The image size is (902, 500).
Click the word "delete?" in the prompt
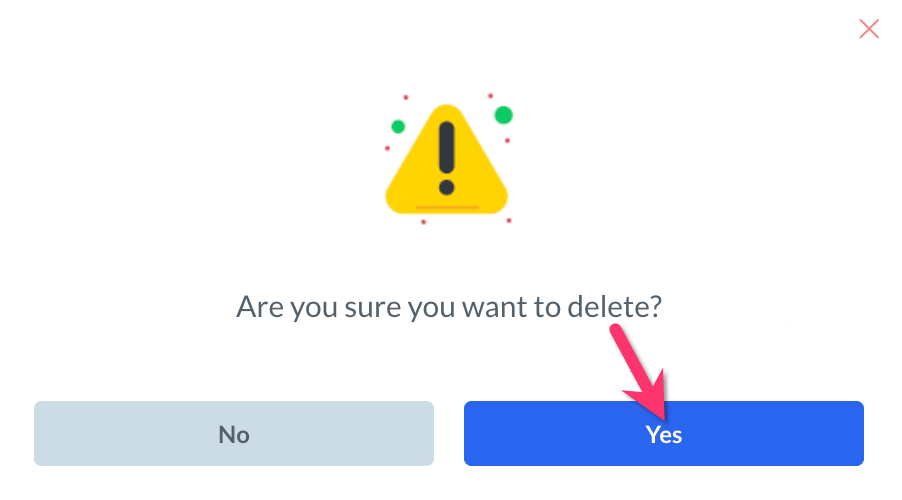click(x=614, y=307)
